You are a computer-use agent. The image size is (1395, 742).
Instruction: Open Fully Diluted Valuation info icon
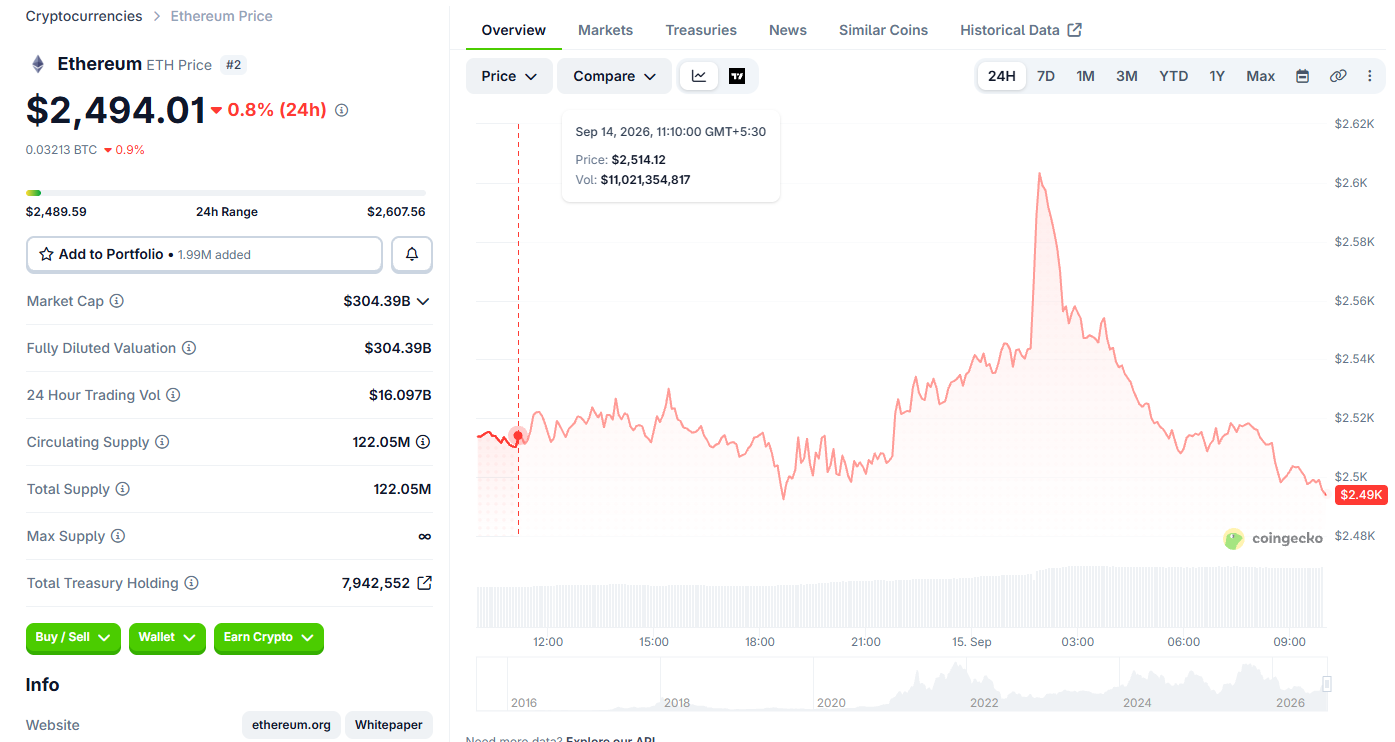(x=189, y=348)
